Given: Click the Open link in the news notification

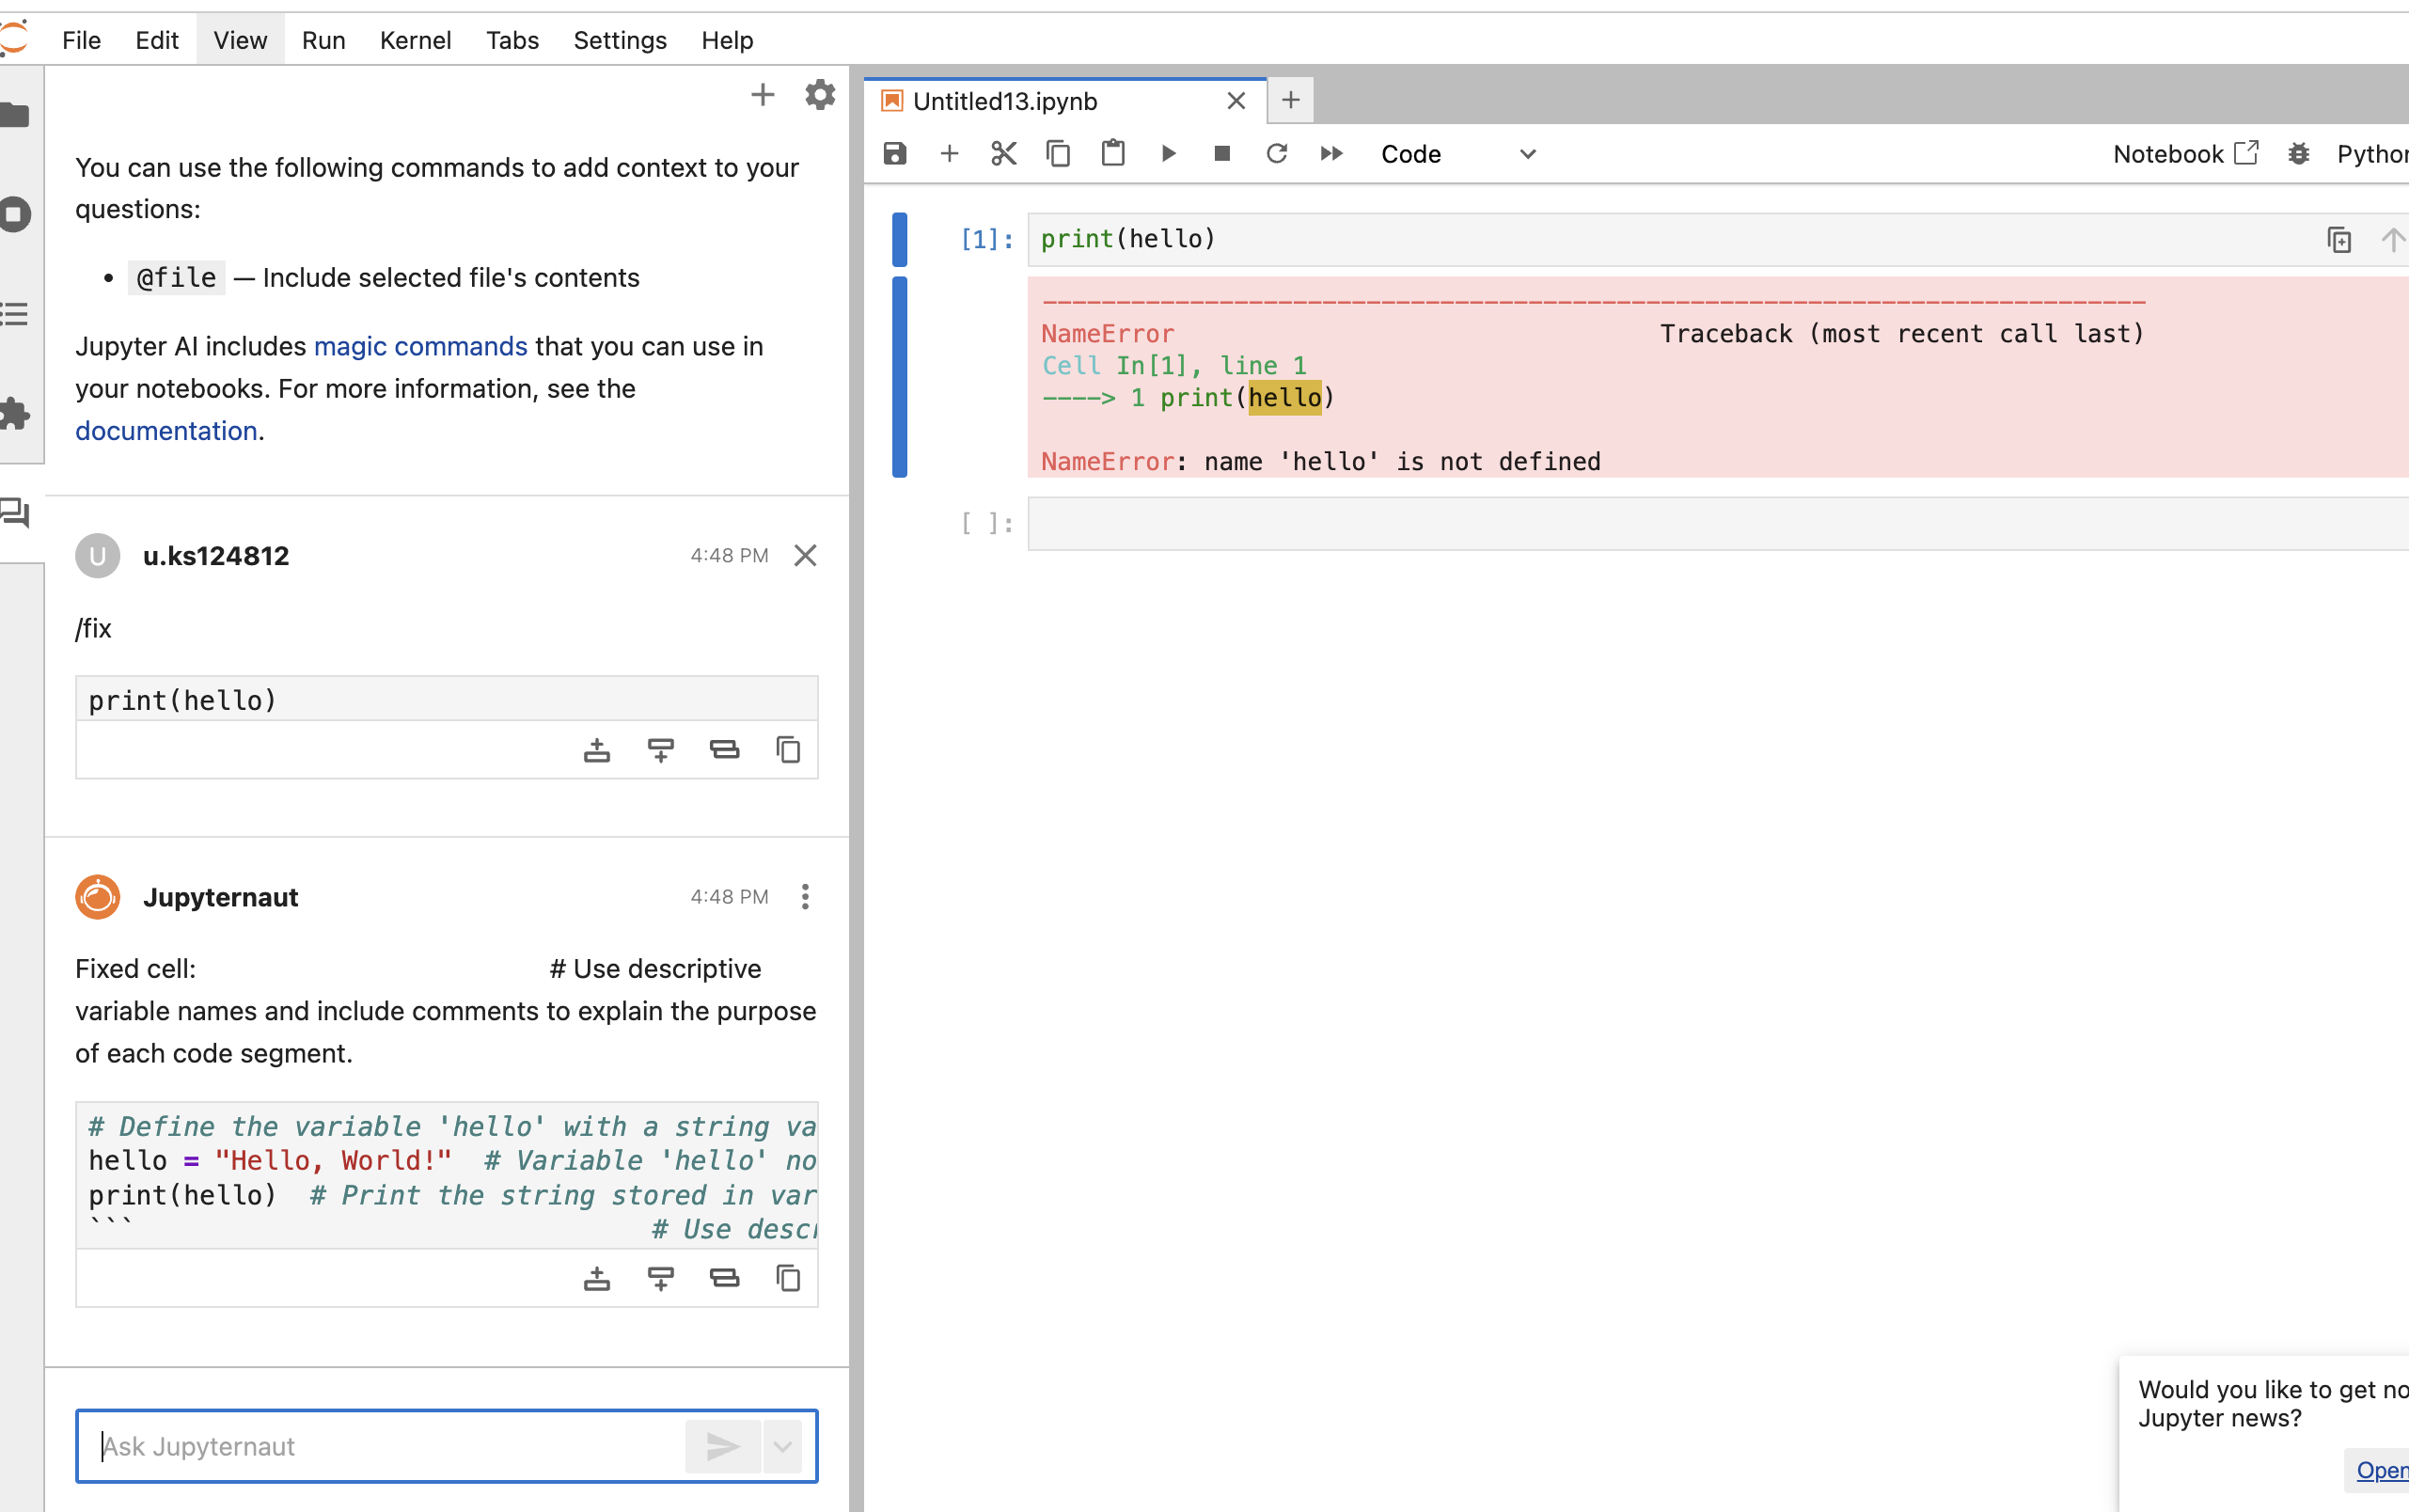Looking at the screenshot, I should [x=2382, y=1470].
